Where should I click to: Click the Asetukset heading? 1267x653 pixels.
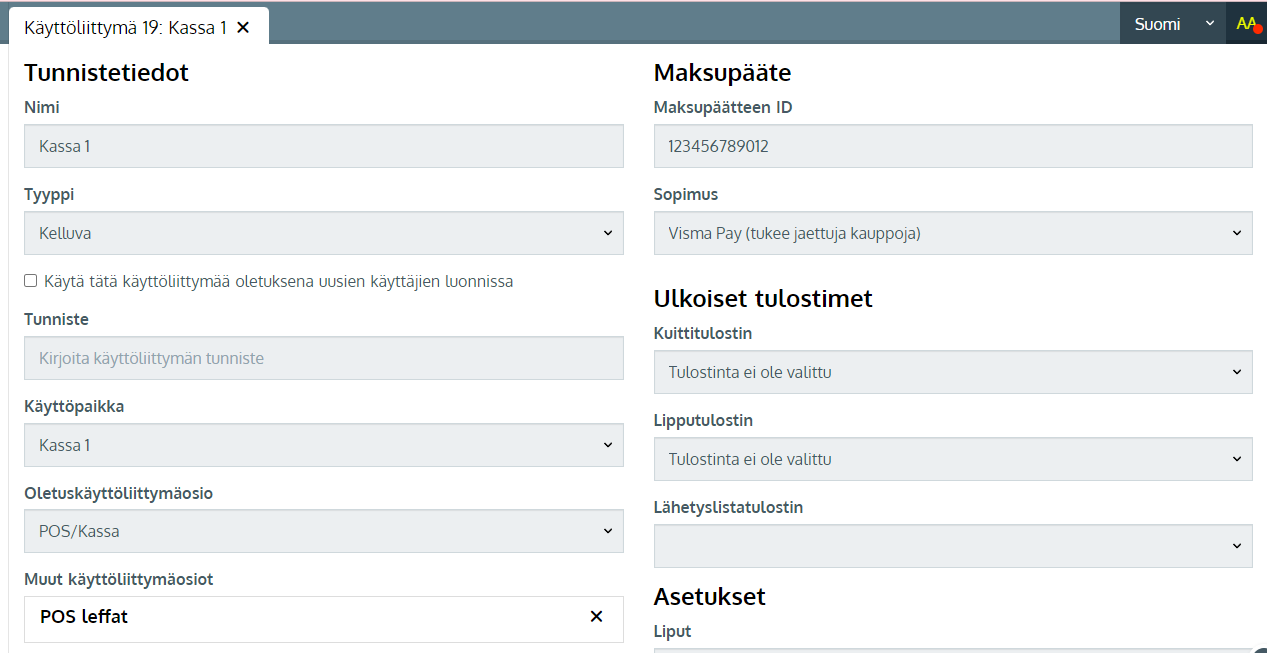[709, 596]
